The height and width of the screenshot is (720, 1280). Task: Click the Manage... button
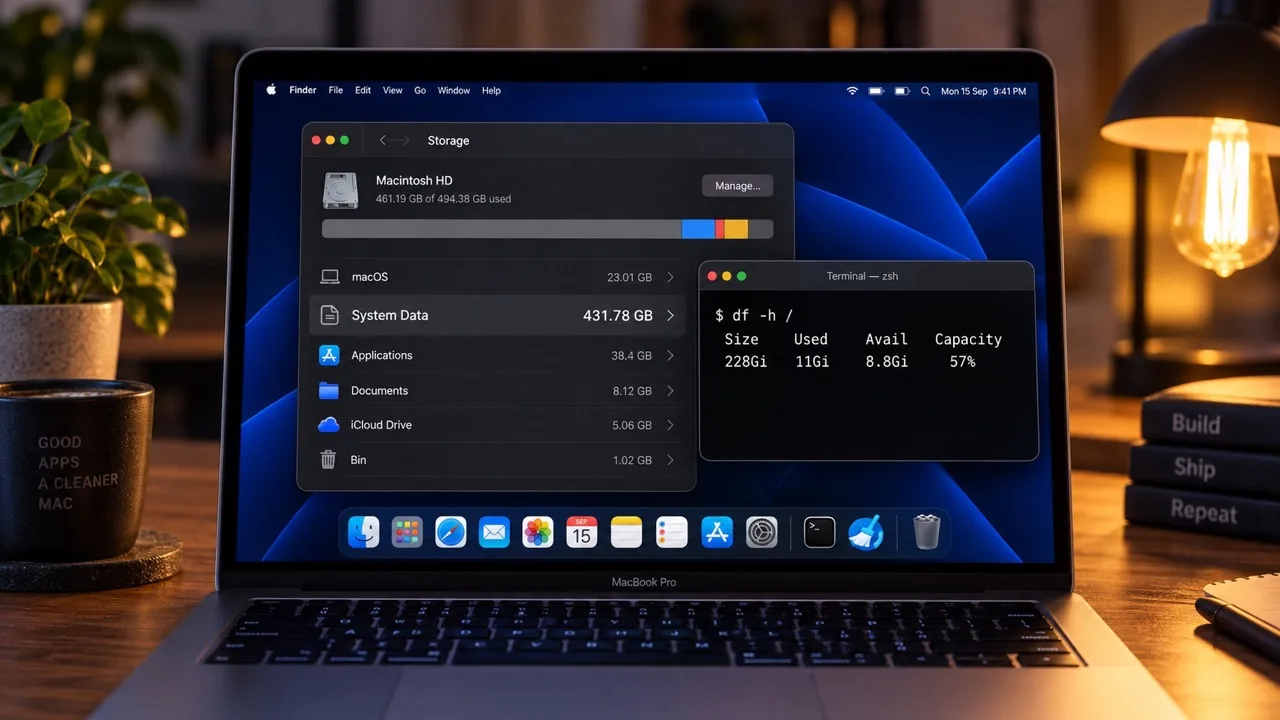[x=737, y=185]
